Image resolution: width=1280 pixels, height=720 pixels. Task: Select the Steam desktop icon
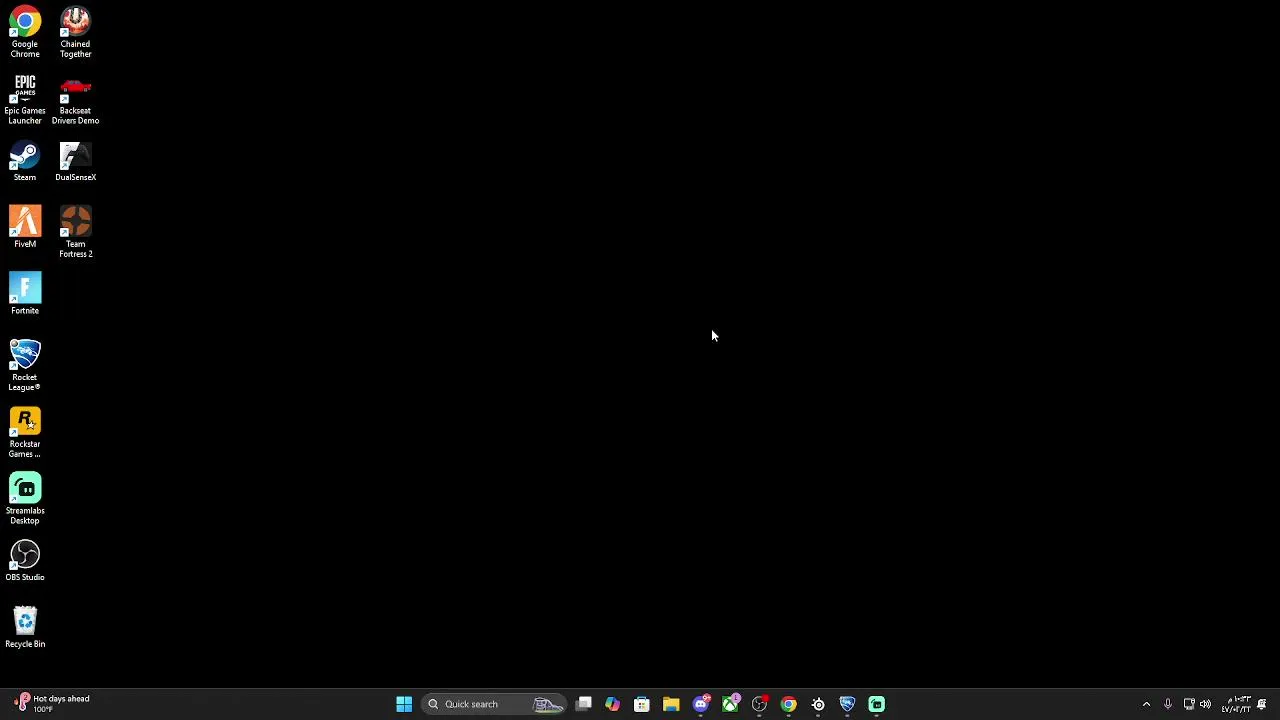(25, 161)
